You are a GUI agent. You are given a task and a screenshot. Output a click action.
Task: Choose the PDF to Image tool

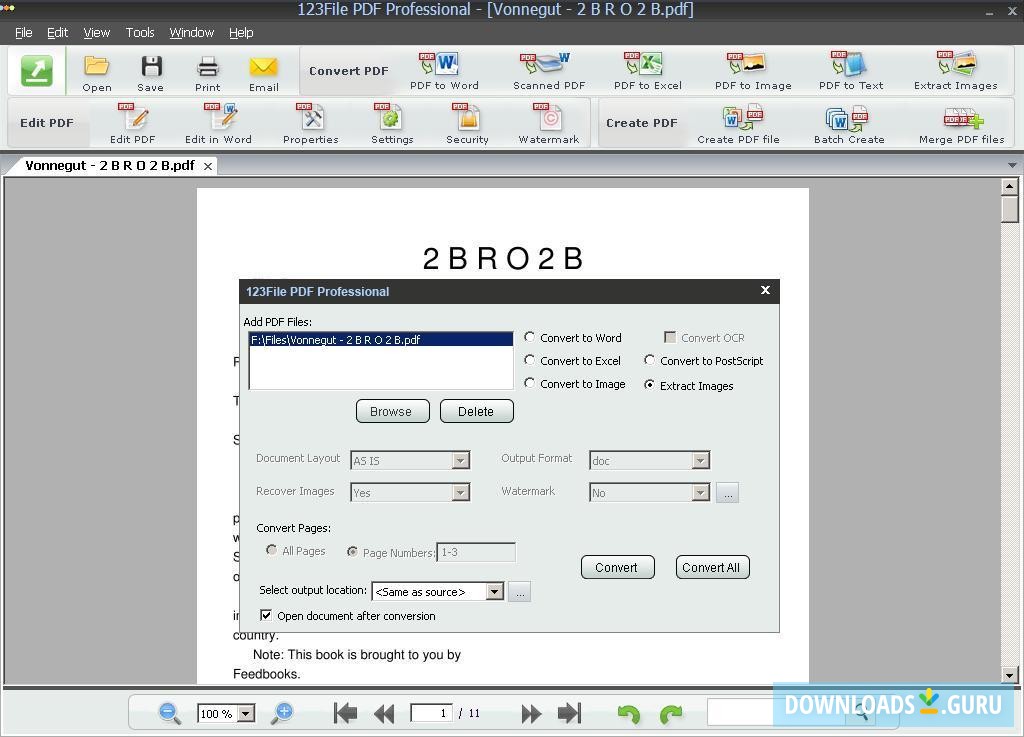click(x=753, y=71)
